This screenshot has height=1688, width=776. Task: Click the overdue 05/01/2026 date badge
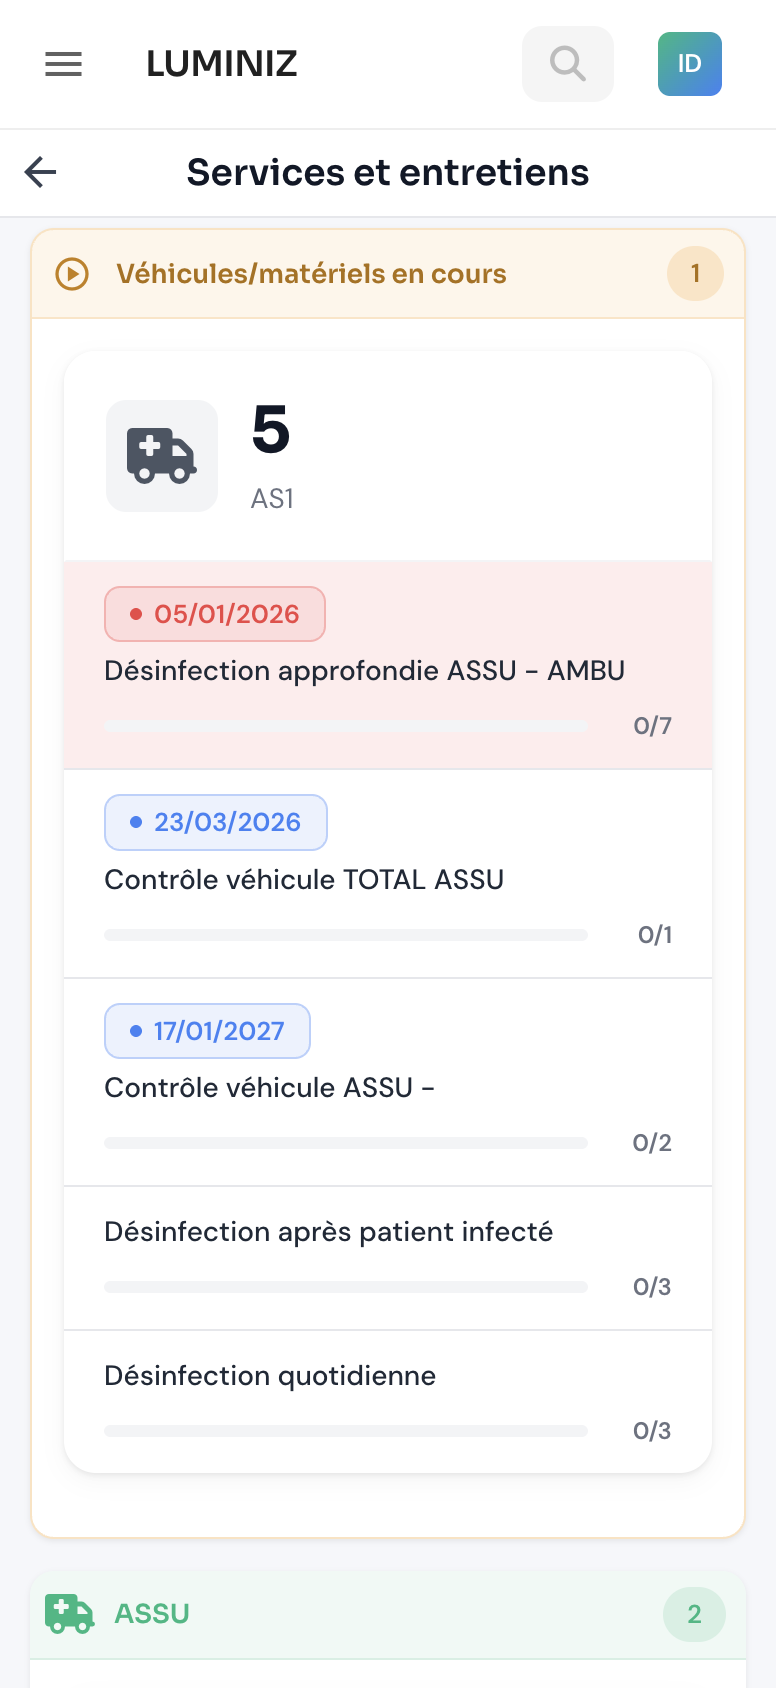pos(215,614)
